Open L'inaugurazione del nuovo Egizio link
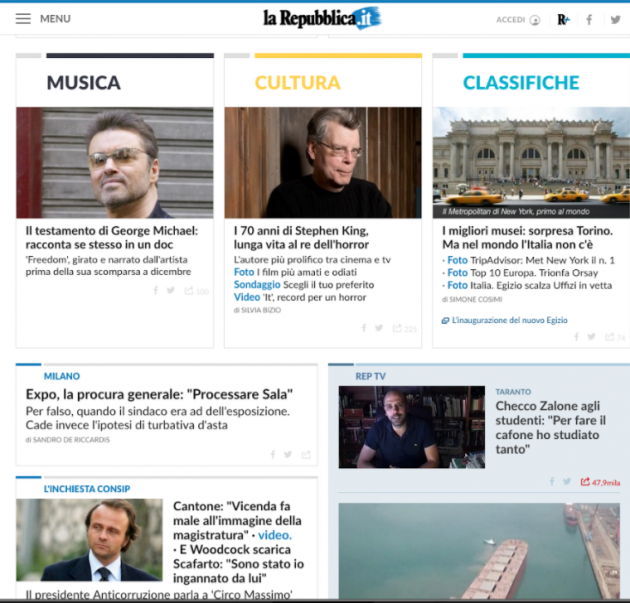 tap(509, 320)
